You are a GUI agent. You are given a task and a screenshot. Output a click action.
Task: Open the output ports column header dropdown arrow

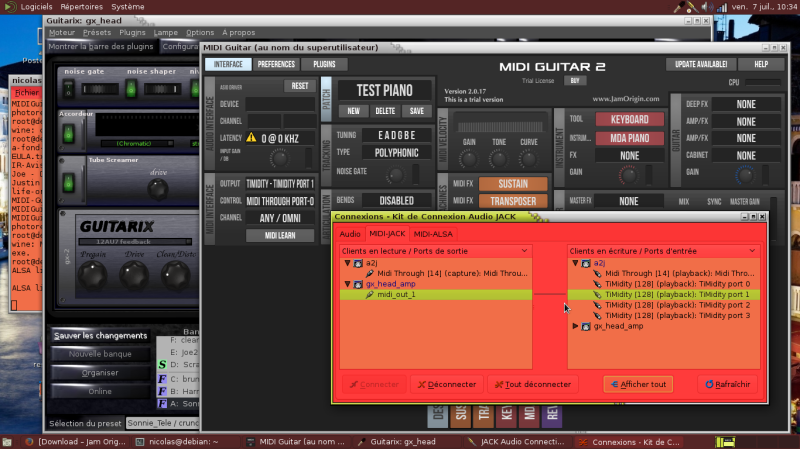point(524,251)
